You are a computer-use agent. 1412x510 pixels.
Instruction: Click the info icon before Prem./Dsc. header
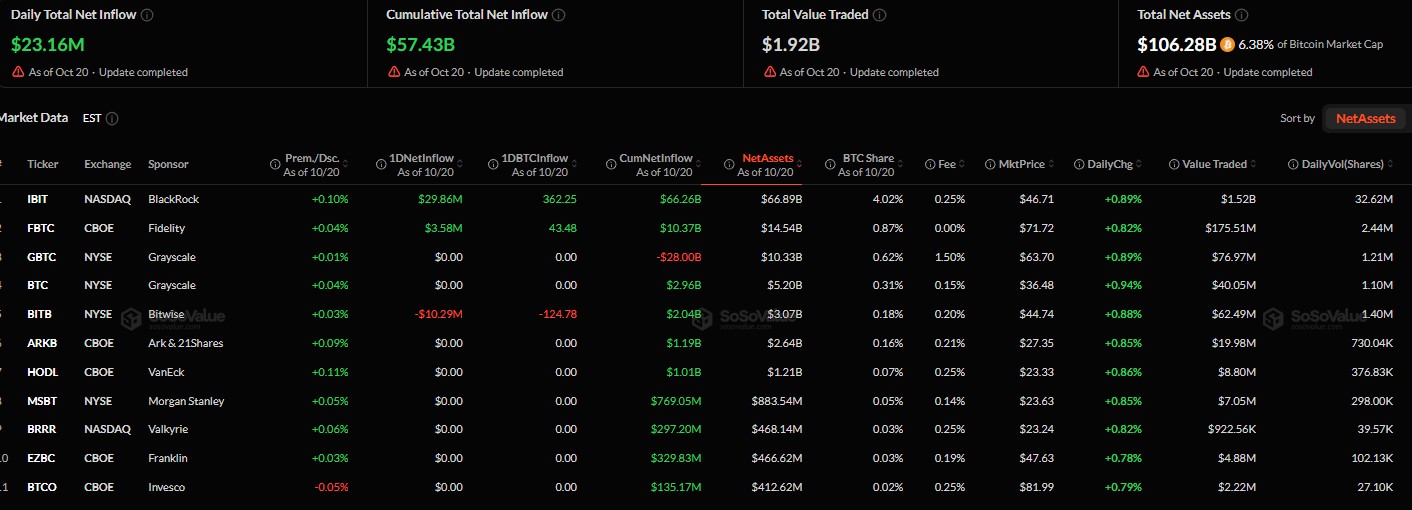tap(275, 164)
